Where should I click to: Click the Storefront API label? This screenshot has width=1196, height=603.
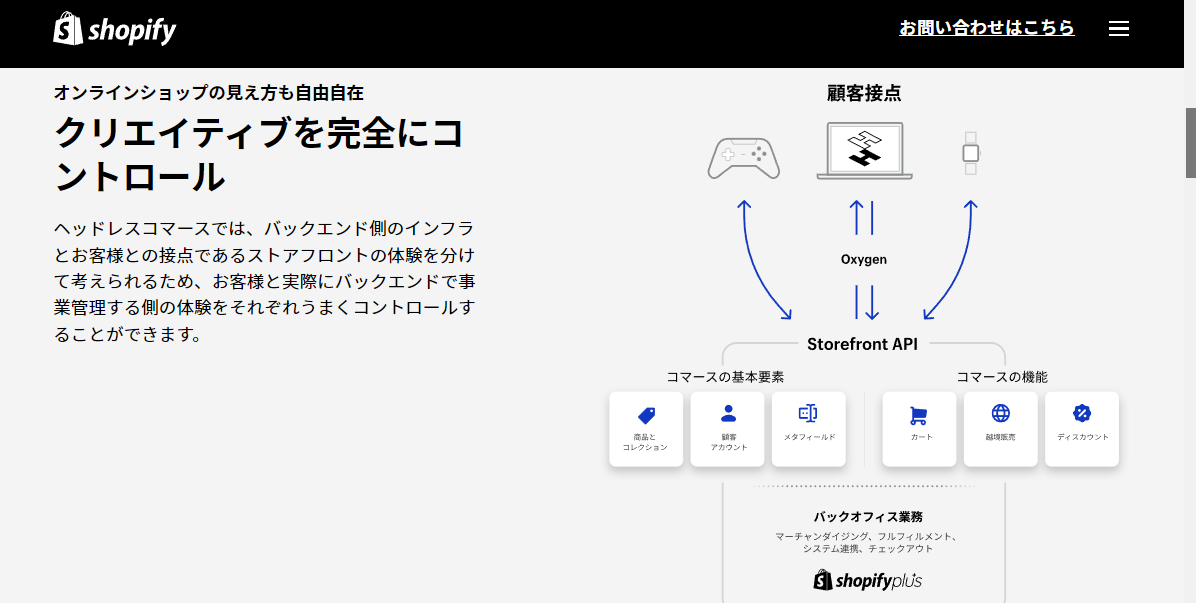pyautogui.click(x=863, y=344)
